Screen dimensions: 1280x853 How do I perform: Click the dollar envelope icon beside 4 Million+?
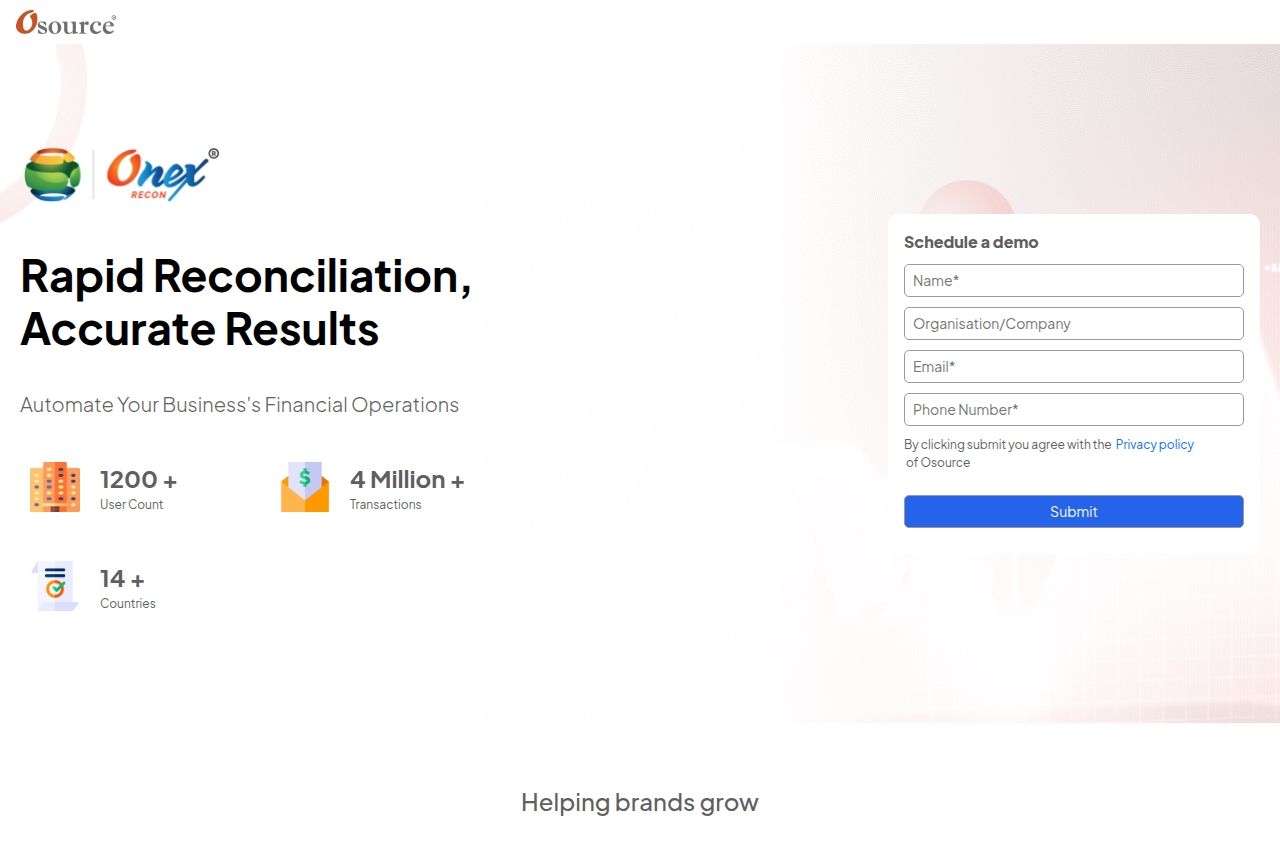[x=305, y=487]
